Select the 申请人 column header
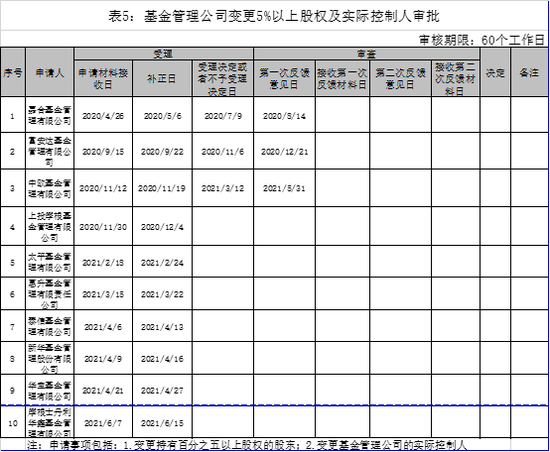The image size is (550, 452). (49, 73)
